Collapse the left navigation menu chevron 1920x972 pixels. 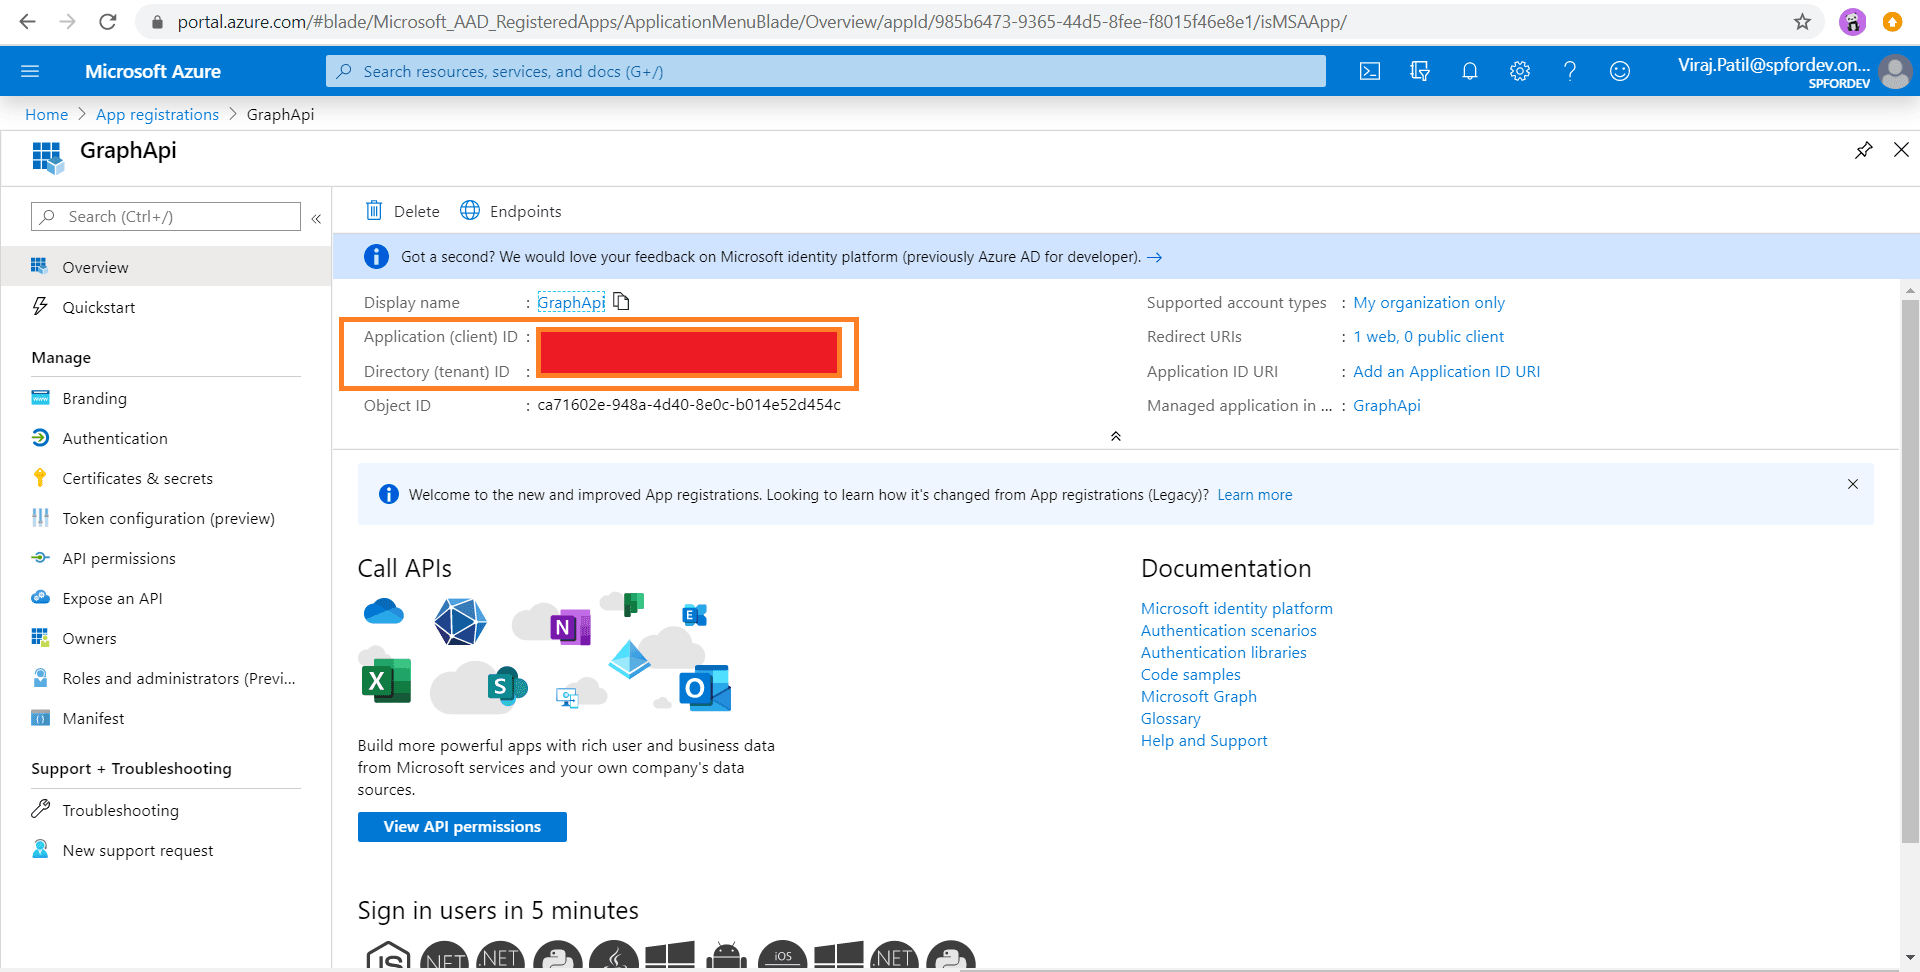tap(316, 218)
